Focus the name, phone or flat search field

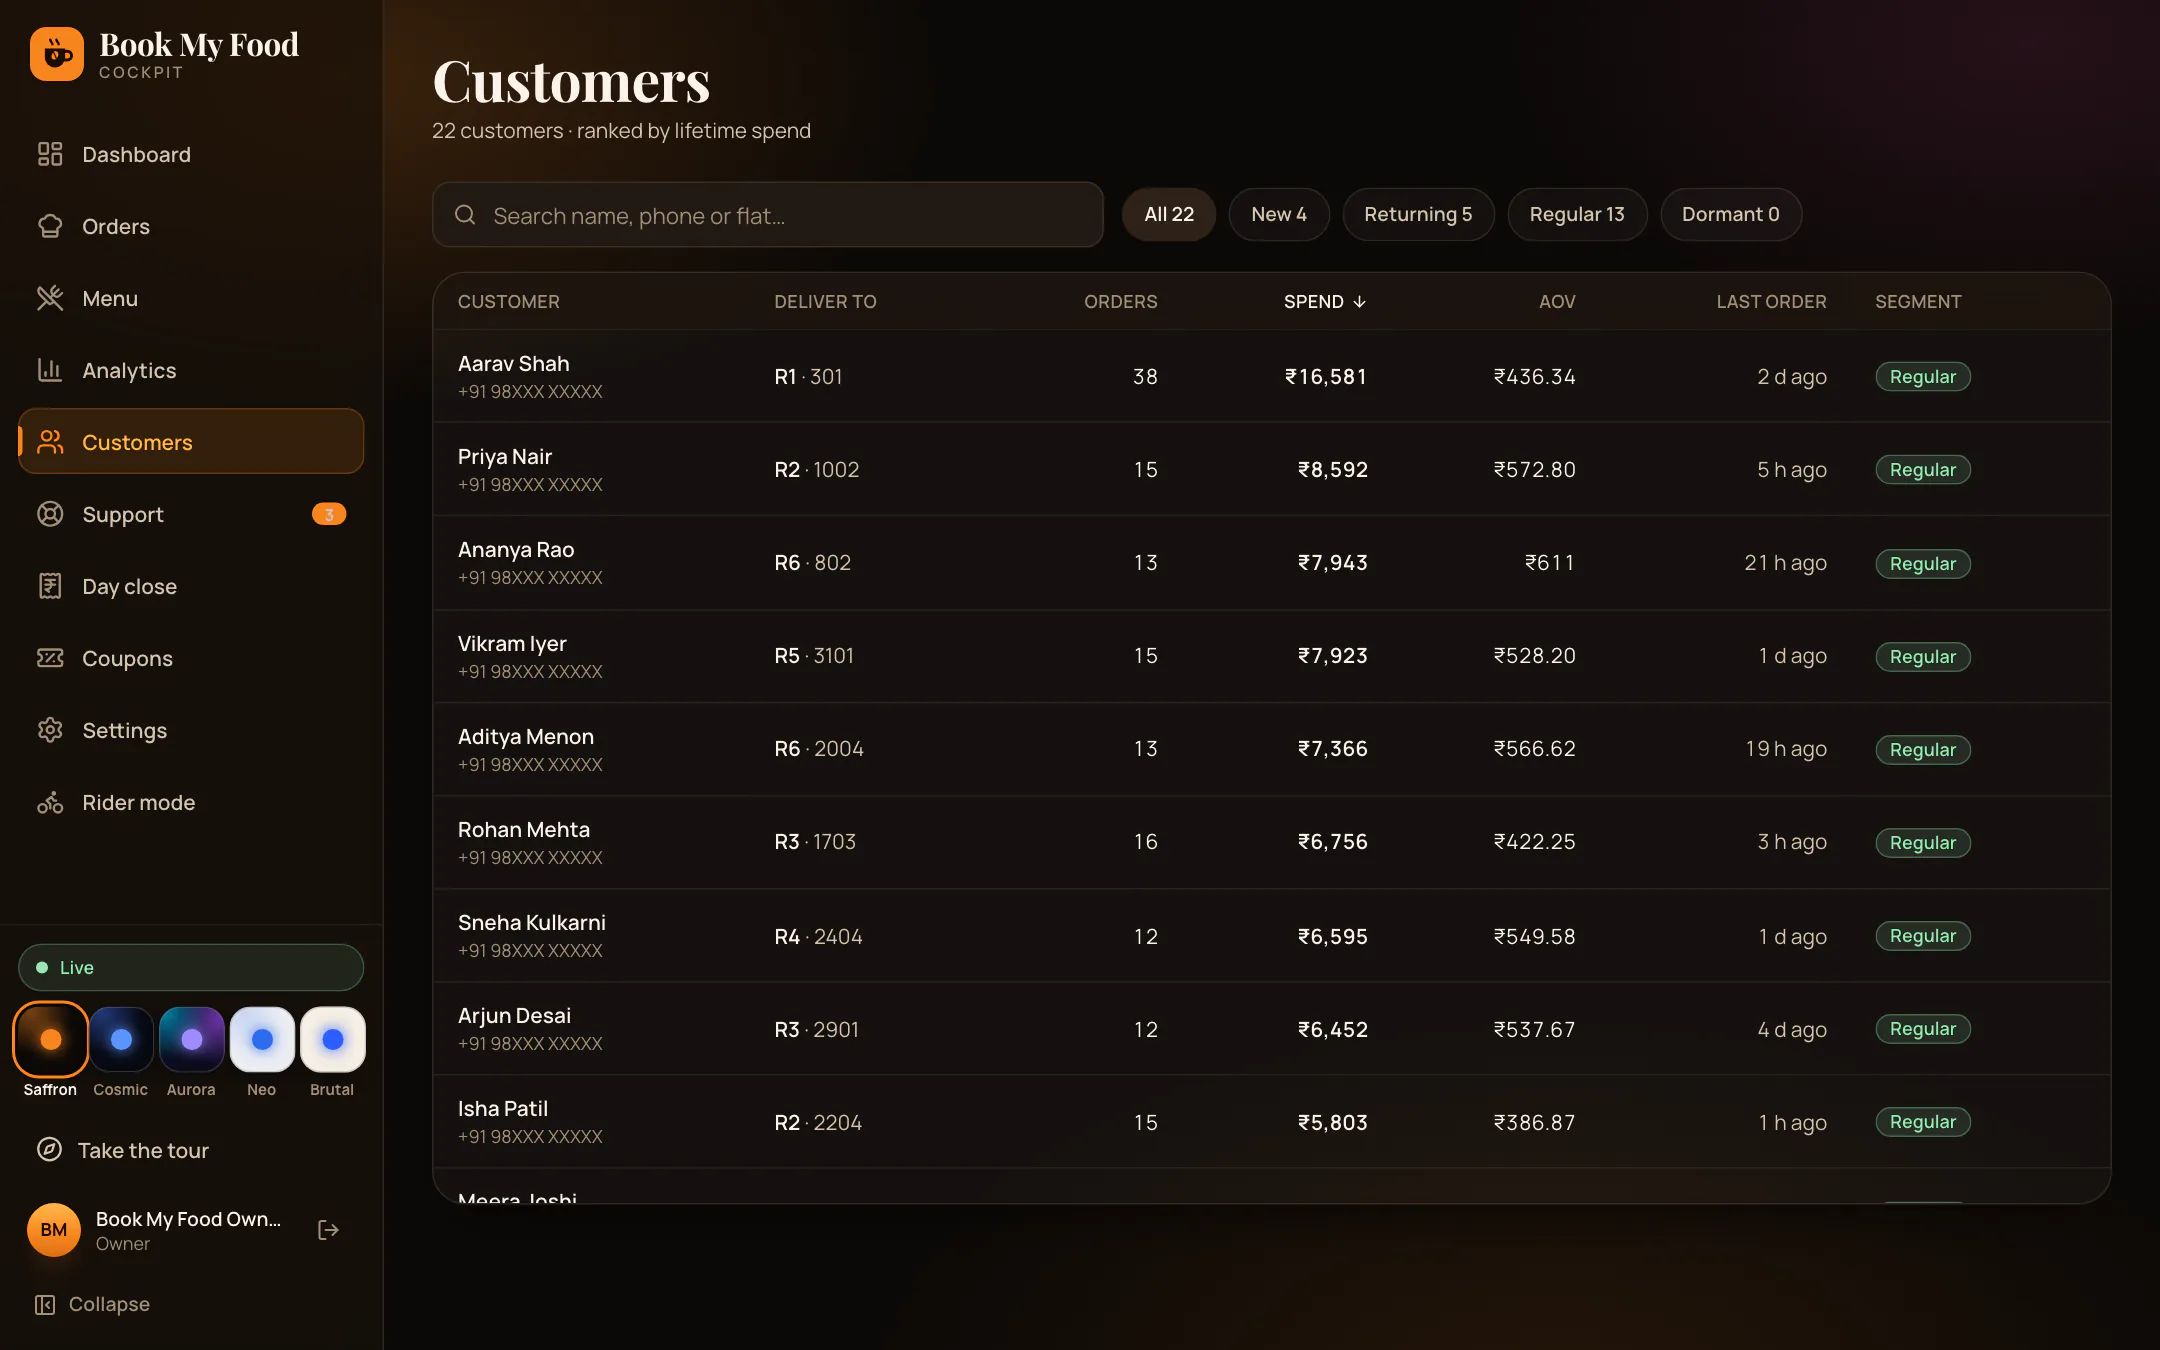point(767,215)
